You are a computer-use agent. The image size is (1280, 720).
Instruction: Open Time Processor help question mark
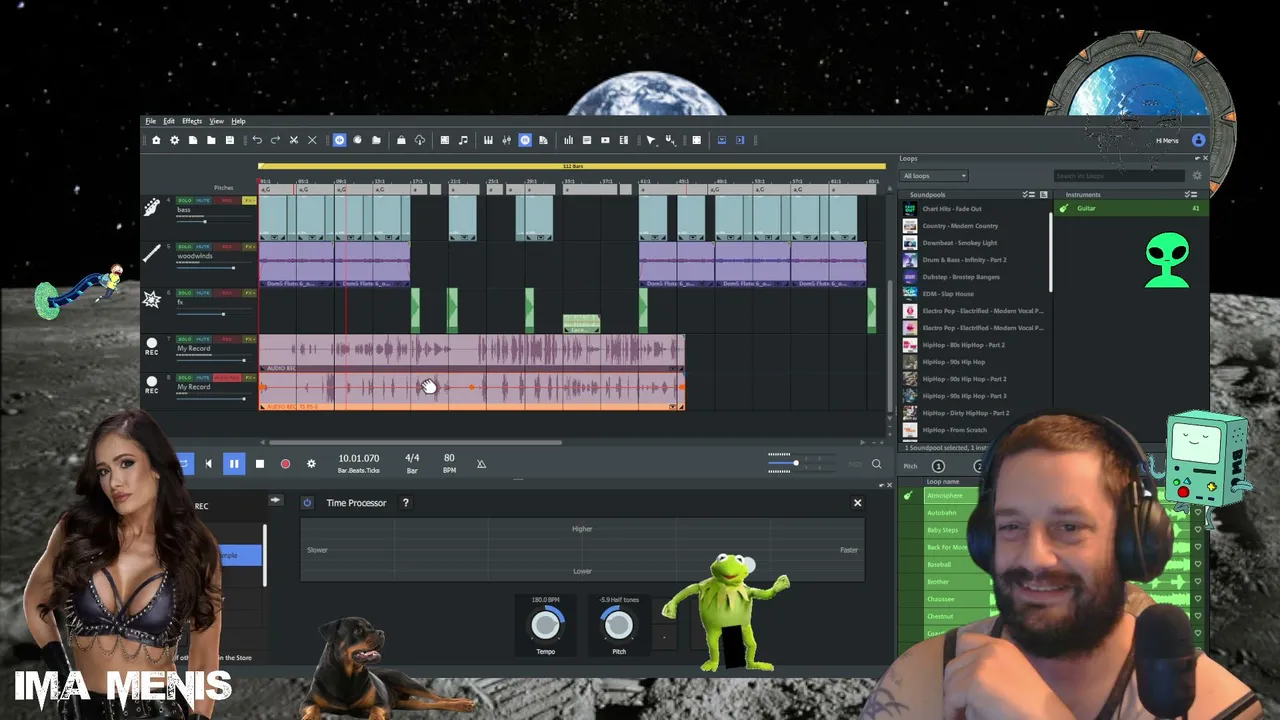(x=405, y=503)
